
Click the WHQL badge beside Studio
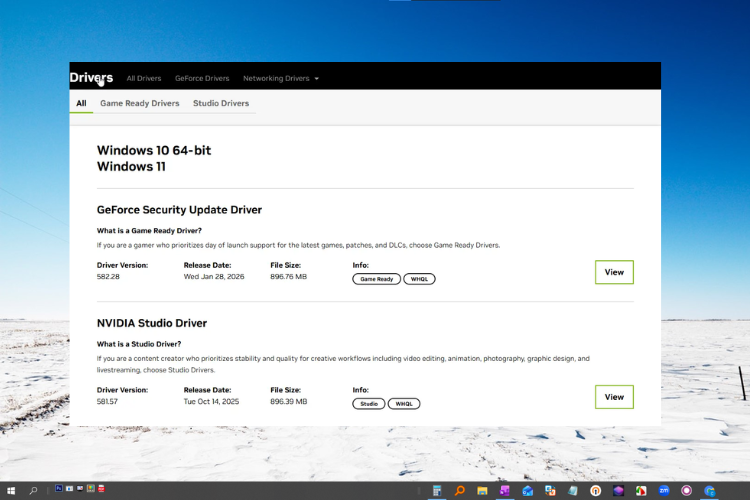404,404
